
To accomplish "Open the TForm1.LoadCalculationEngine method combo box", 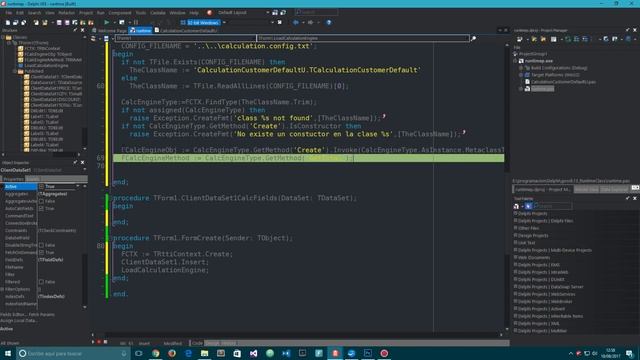I will click(363, 38).
